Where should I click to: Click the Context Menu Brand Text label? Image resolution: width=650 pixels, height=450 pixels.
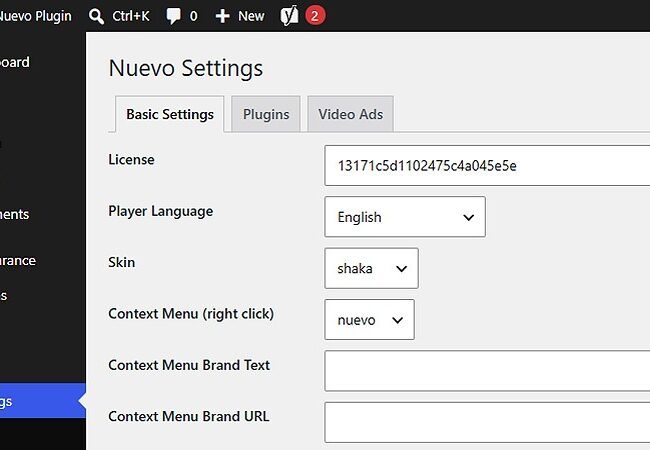[x=189, y=365]
